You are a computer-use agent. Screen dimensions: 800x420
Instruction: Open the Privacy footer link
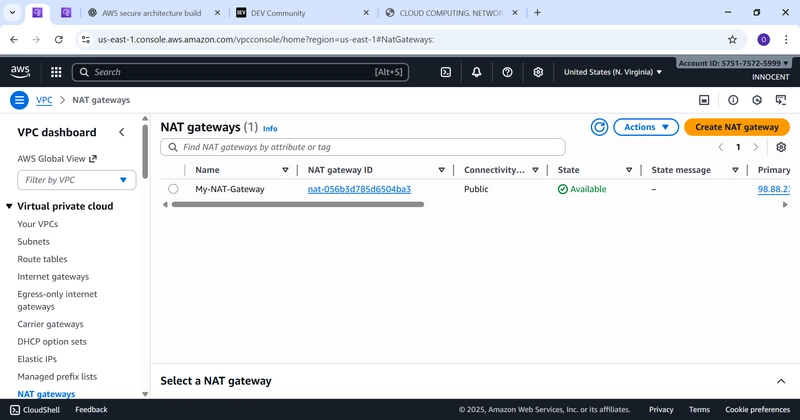pos(661,409)
